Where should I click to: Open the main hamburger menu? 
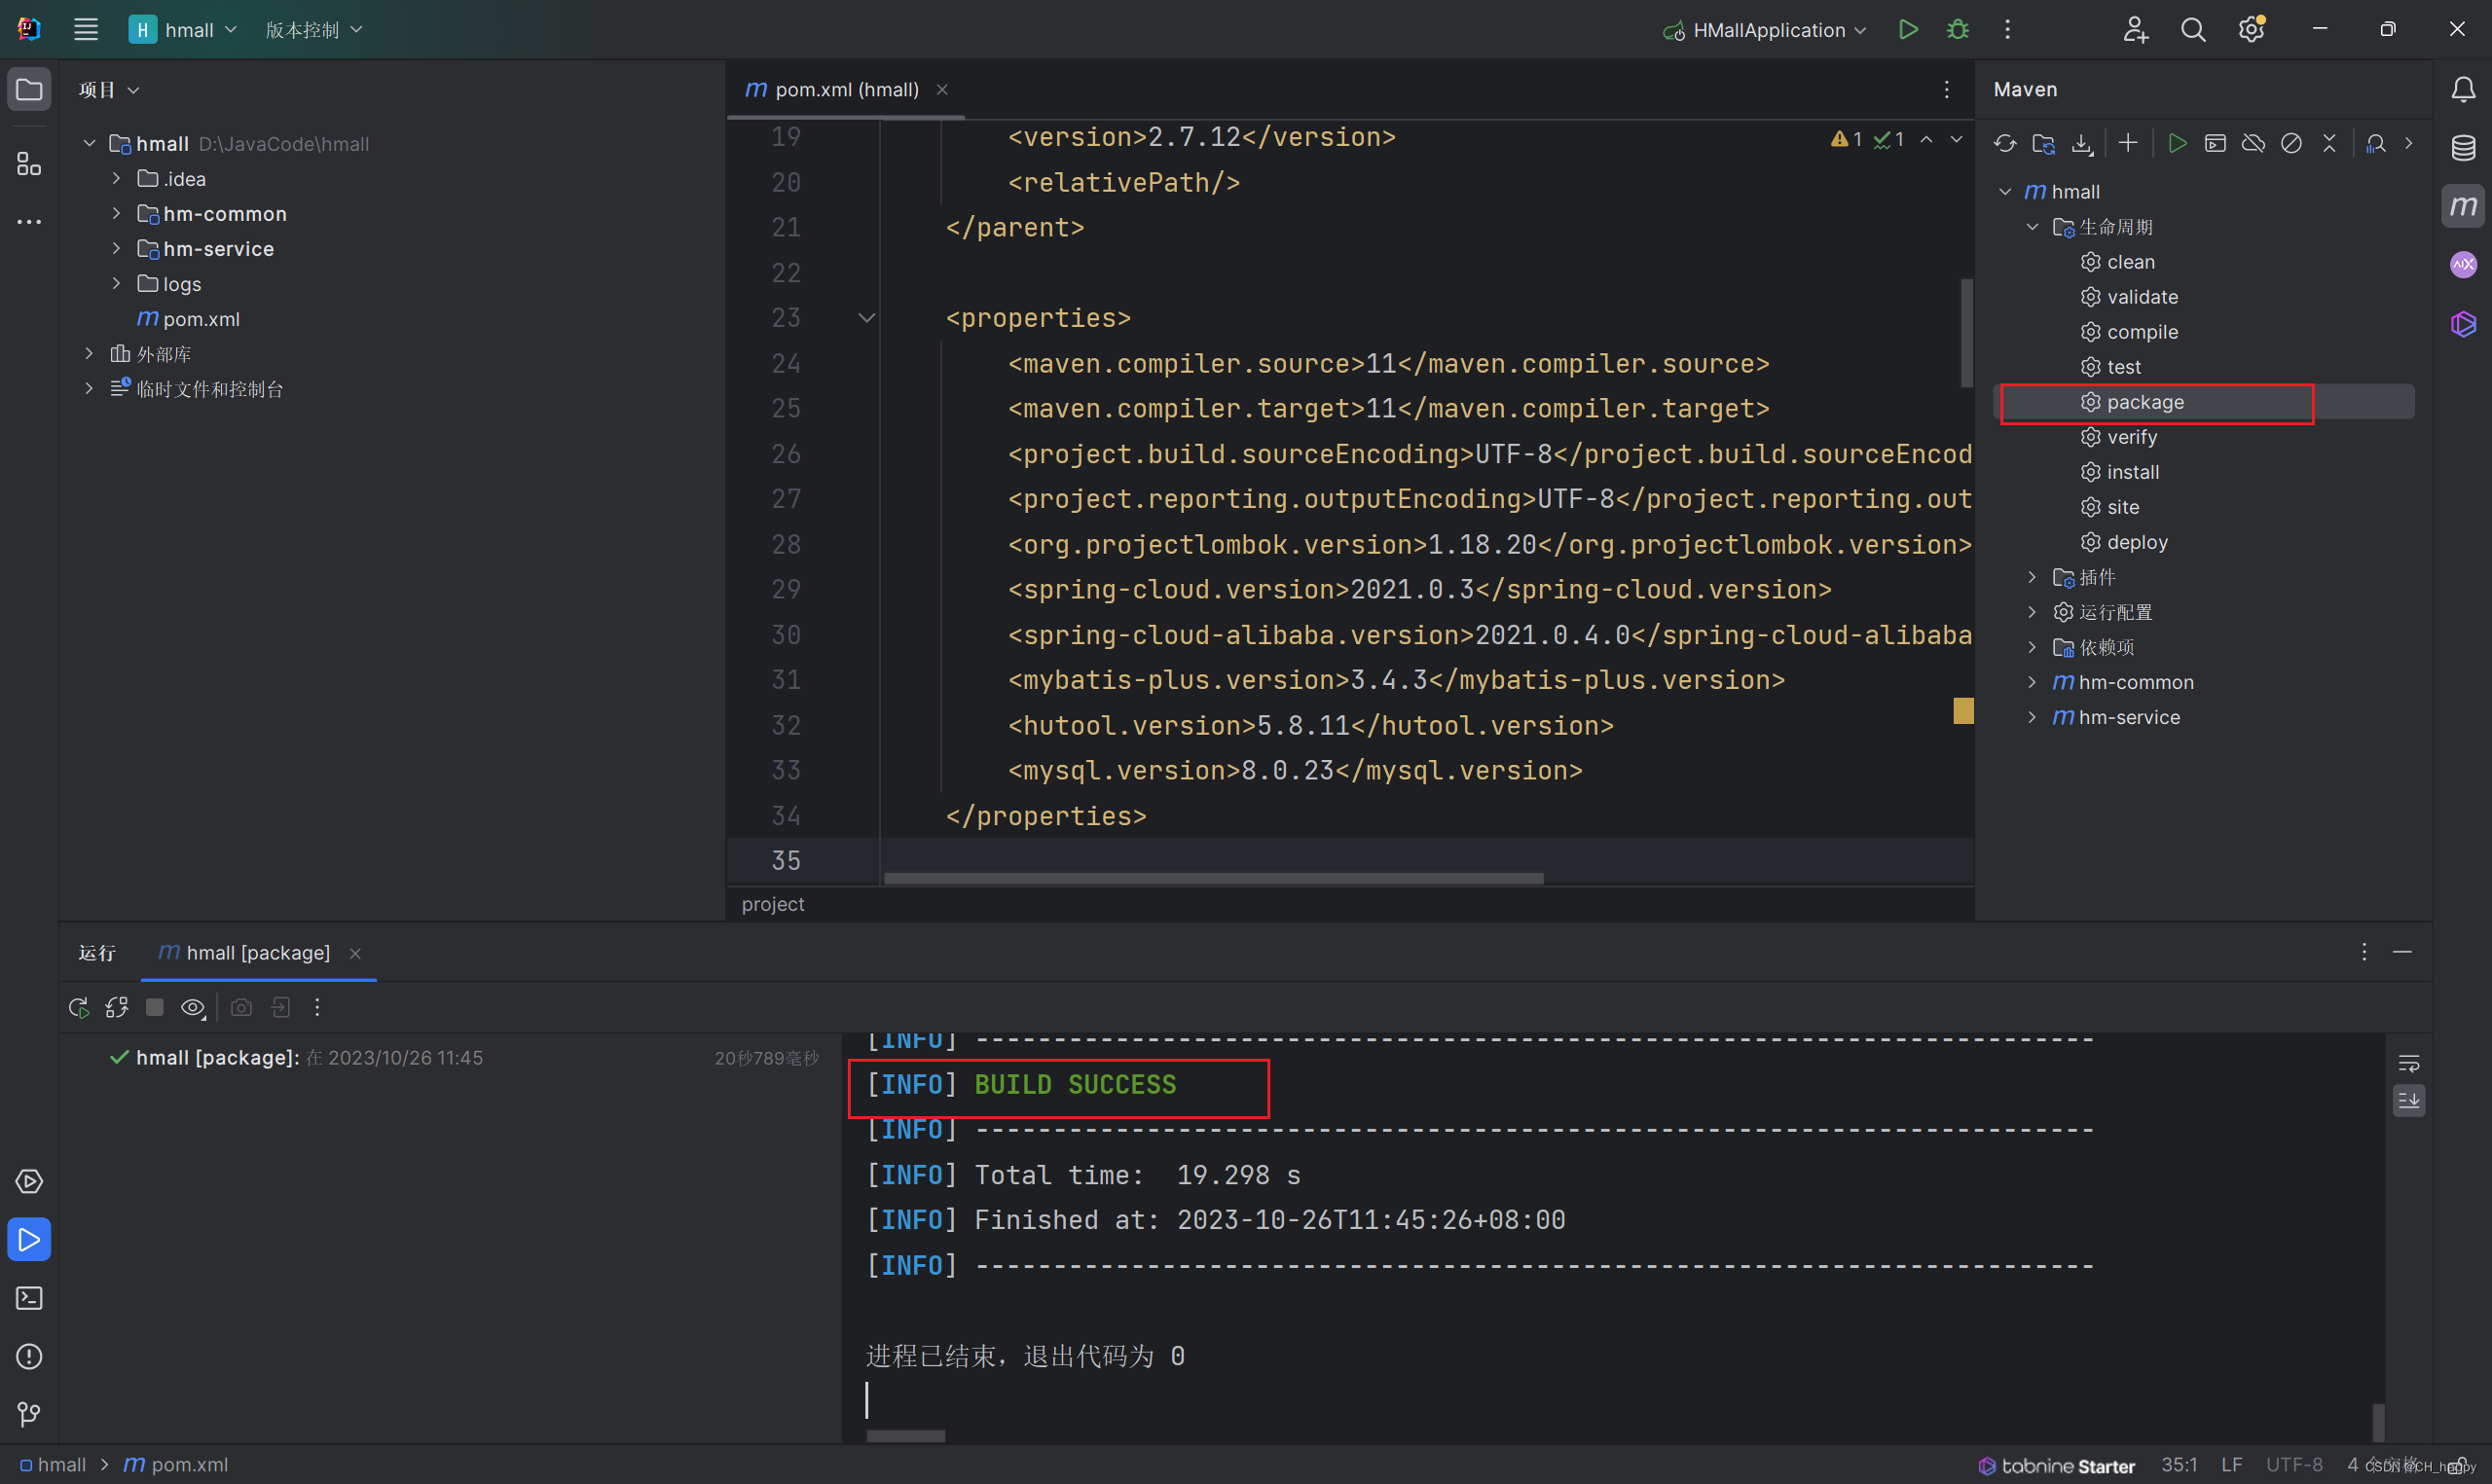coord(85,29)
